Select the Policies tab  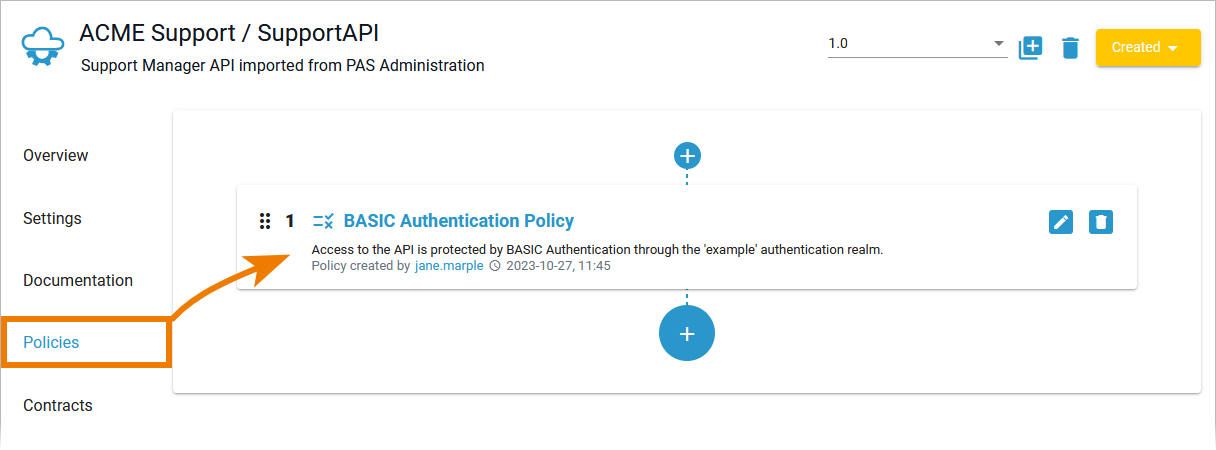[x=51, y=342]
